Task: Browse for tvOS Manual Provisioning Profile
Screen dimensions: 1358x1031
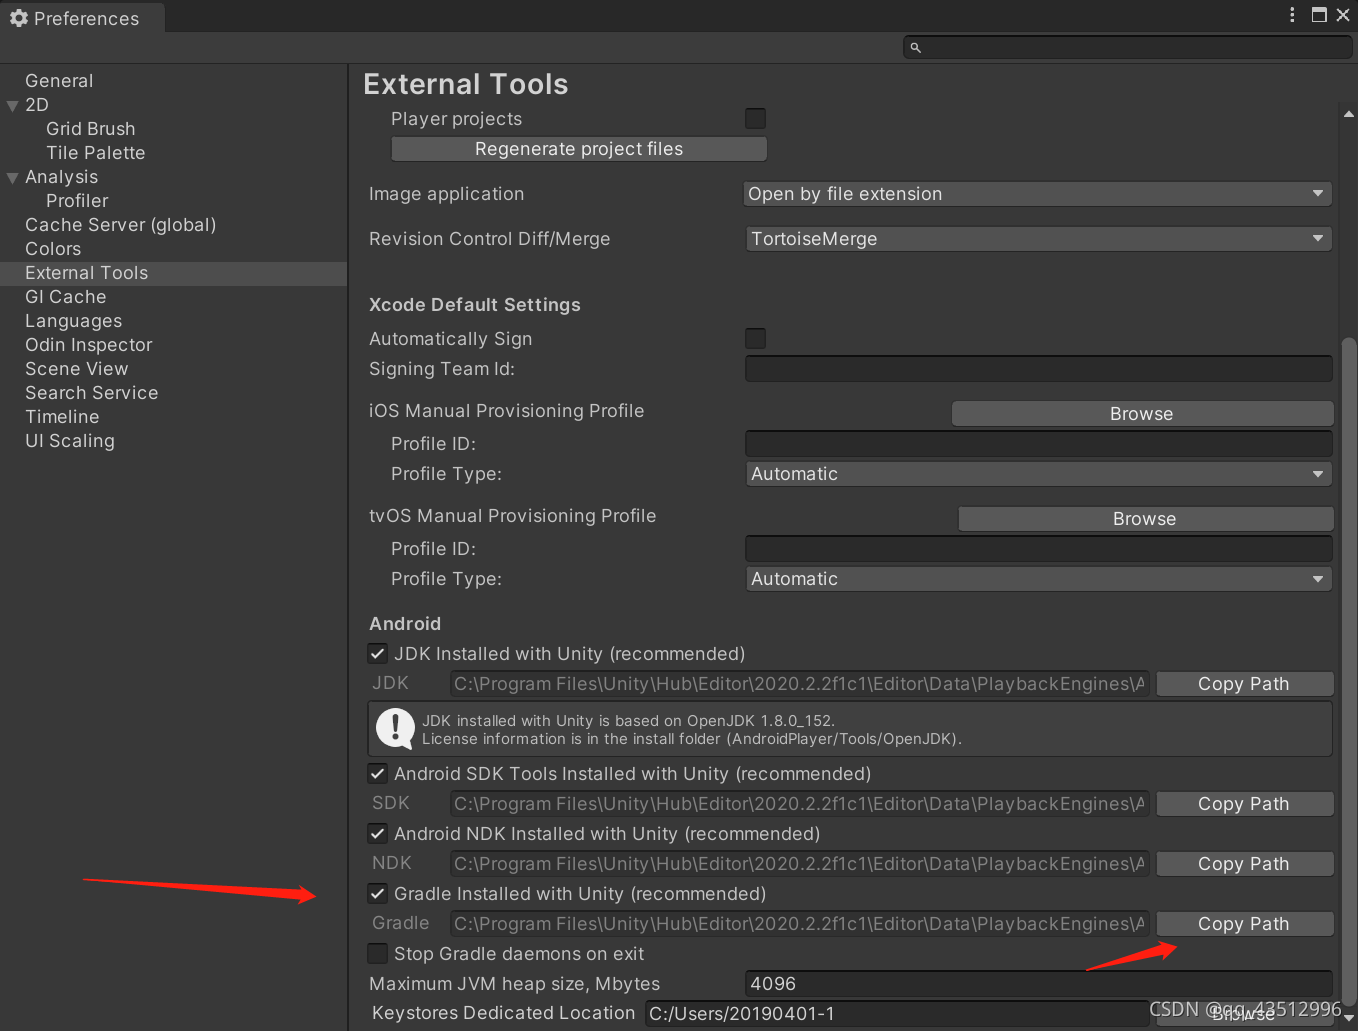Action: point(1145,518)
